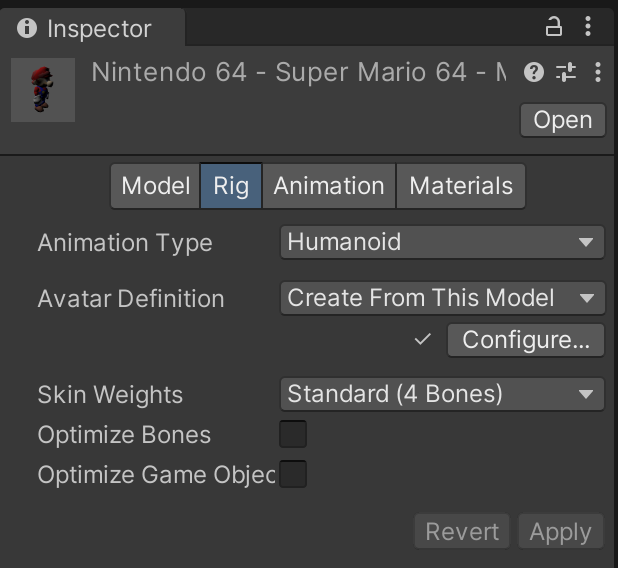This screenshot has width=618, height=568.
Task: Click the checkmark beside Configure
Action: tap(422, 340)
